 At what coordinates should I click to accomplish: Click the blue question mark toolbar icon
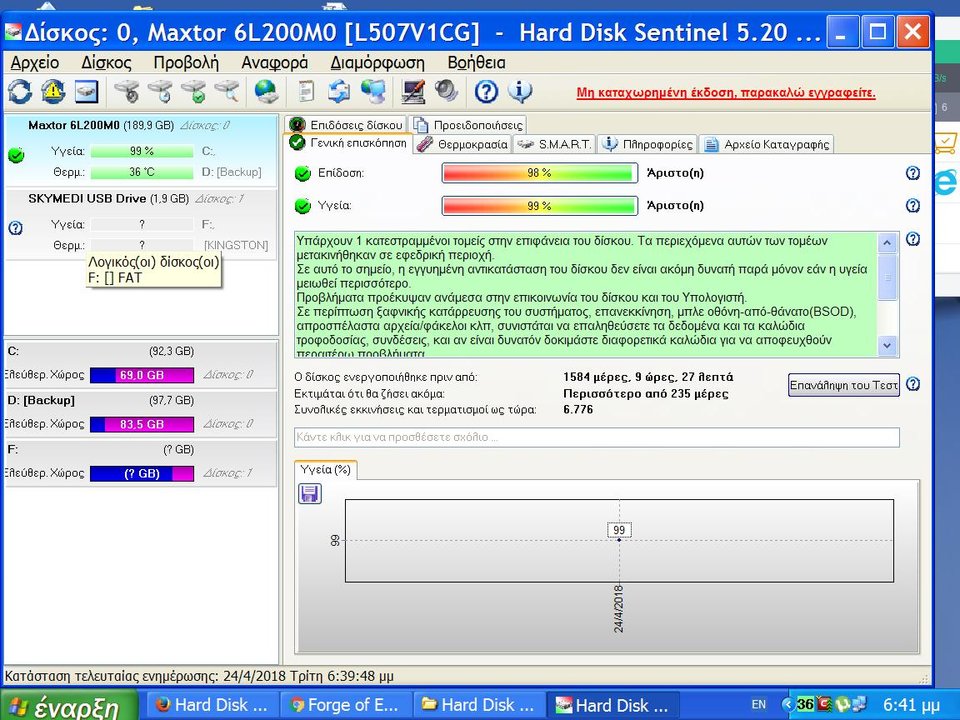[486, 92]
